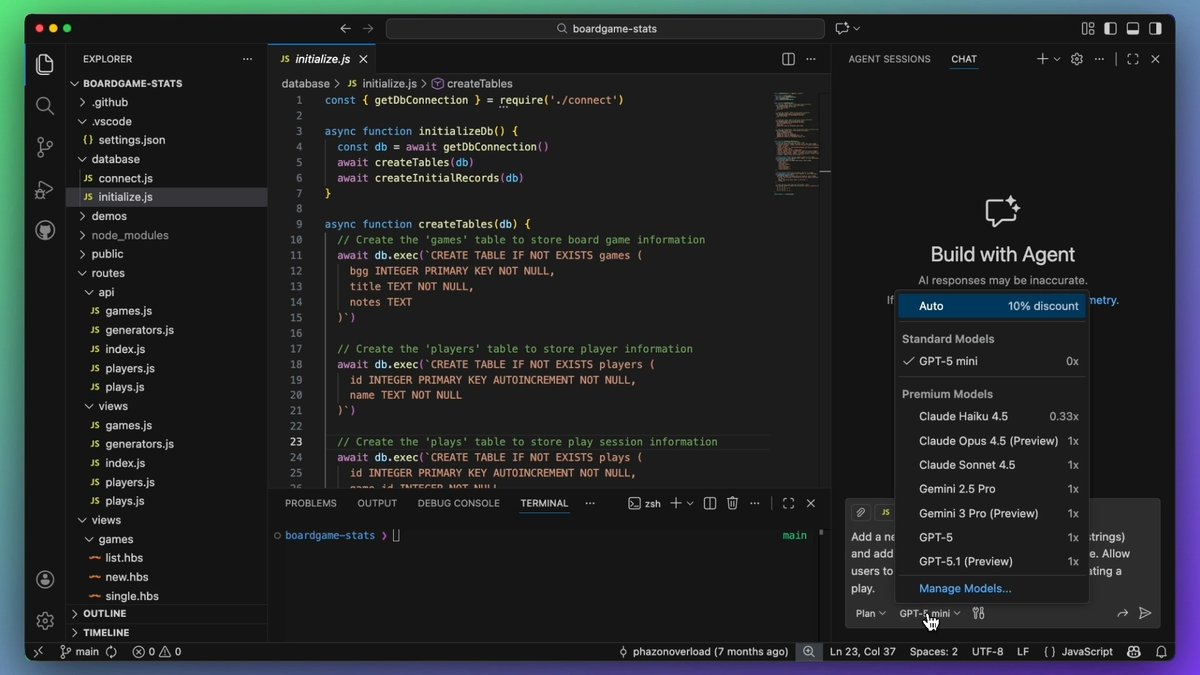Go forward using the title bar arrow
Viewport: 1200px width, 675px height.
coord(368,29)
